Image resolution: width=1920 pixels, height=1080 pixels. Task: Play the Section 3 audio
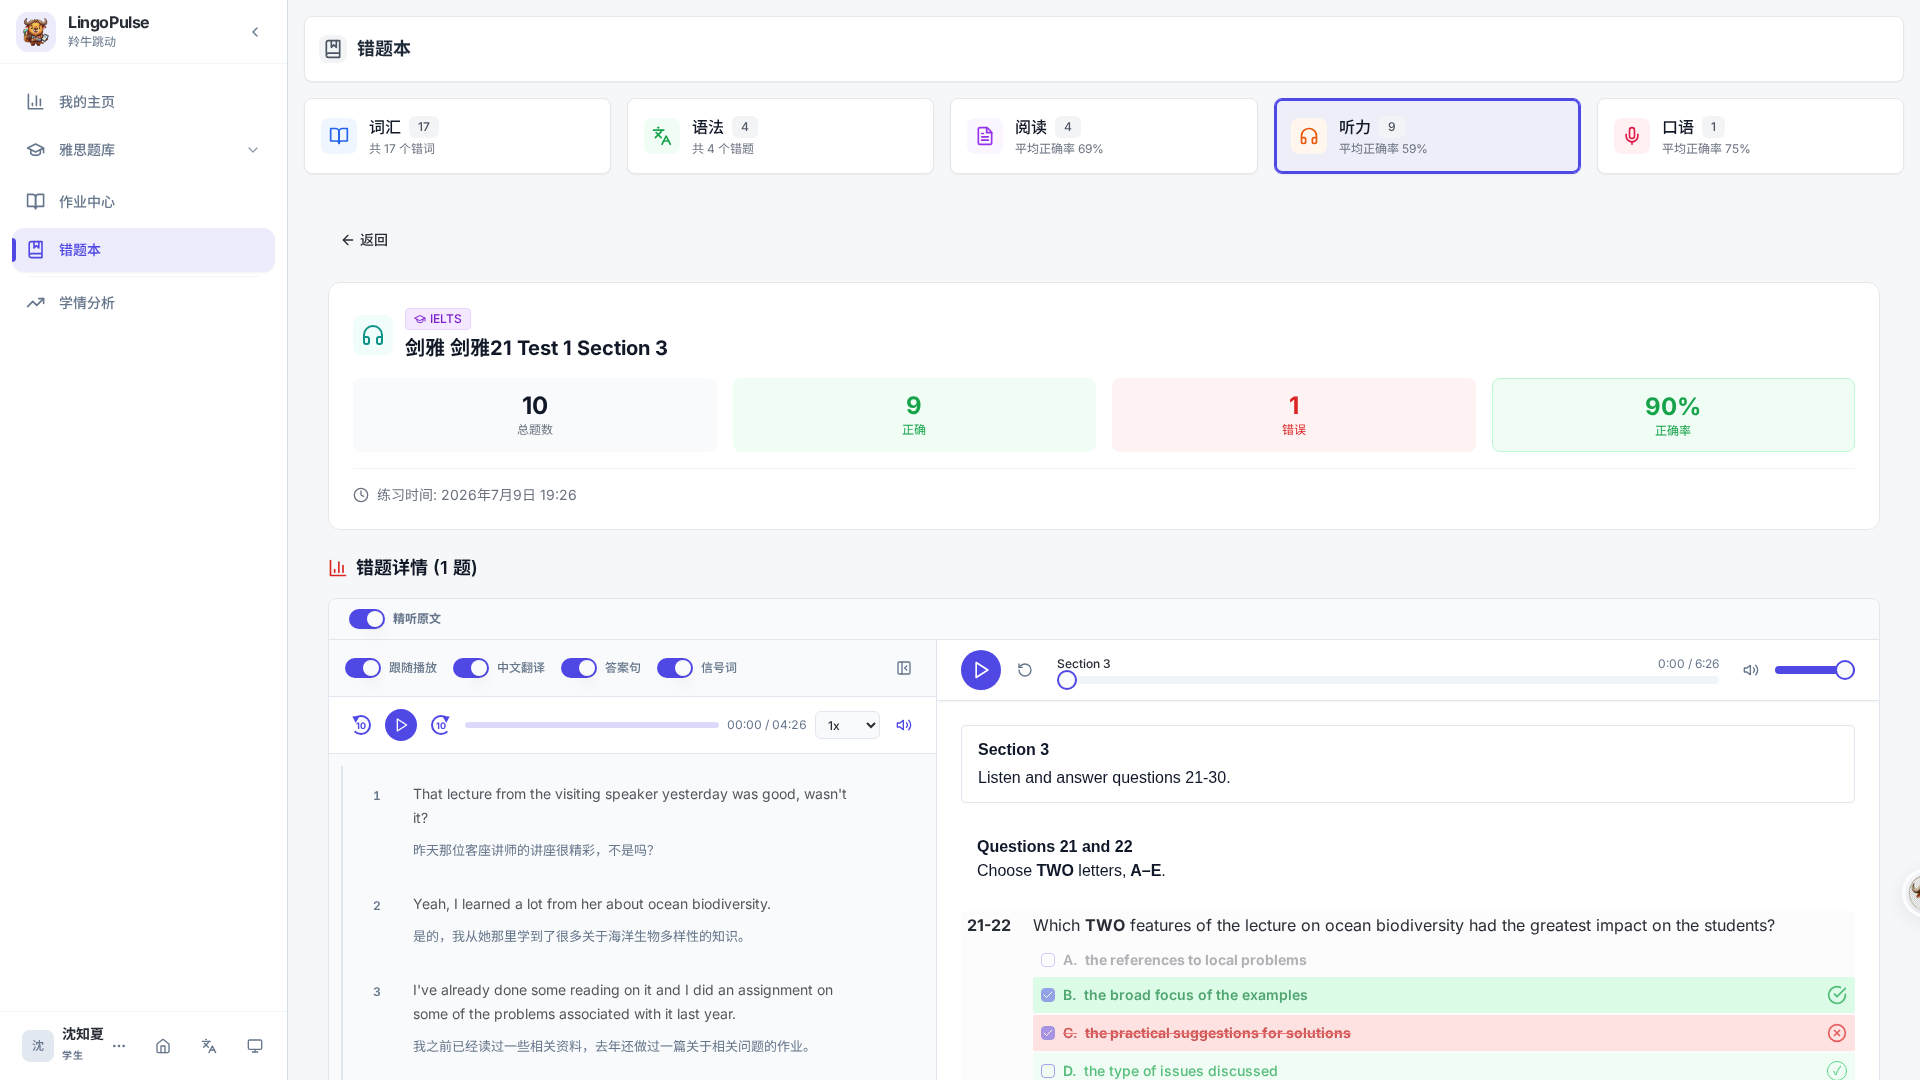980,670
